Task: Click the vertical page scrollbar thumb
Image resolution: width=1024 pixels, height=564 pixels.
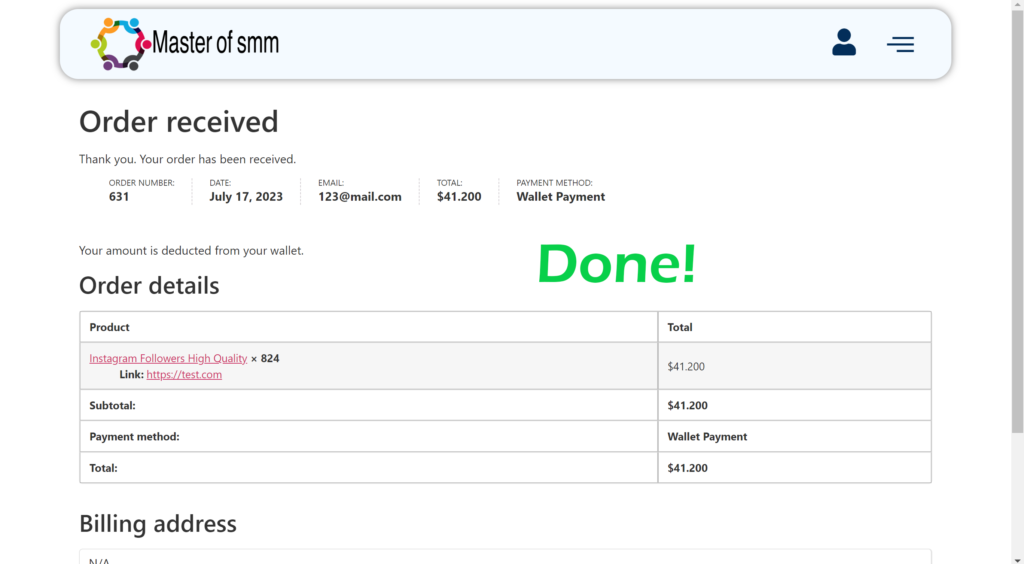Action: 1017,230
